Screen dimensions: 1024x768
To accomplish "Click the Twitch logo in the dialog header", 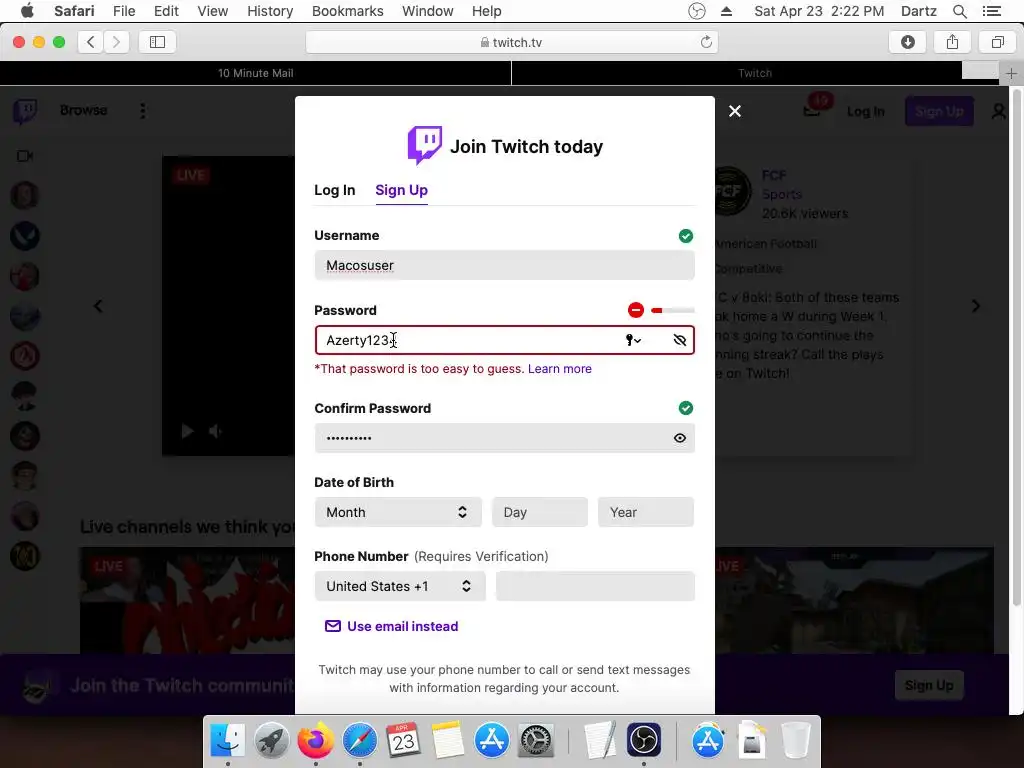I will pyautogui.click(x=424, y=145).
